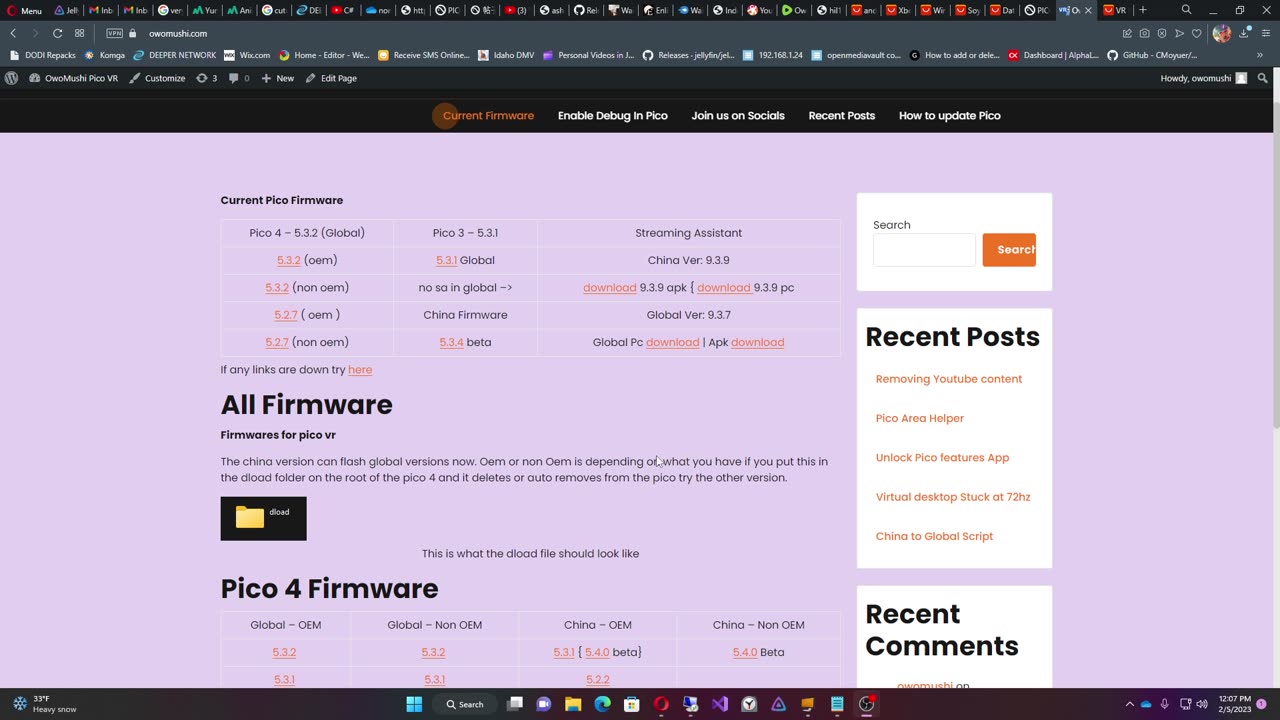Open Microsoft Edge from taskbar
Viewport: 1280px width, 720px height.
point(602,704)
